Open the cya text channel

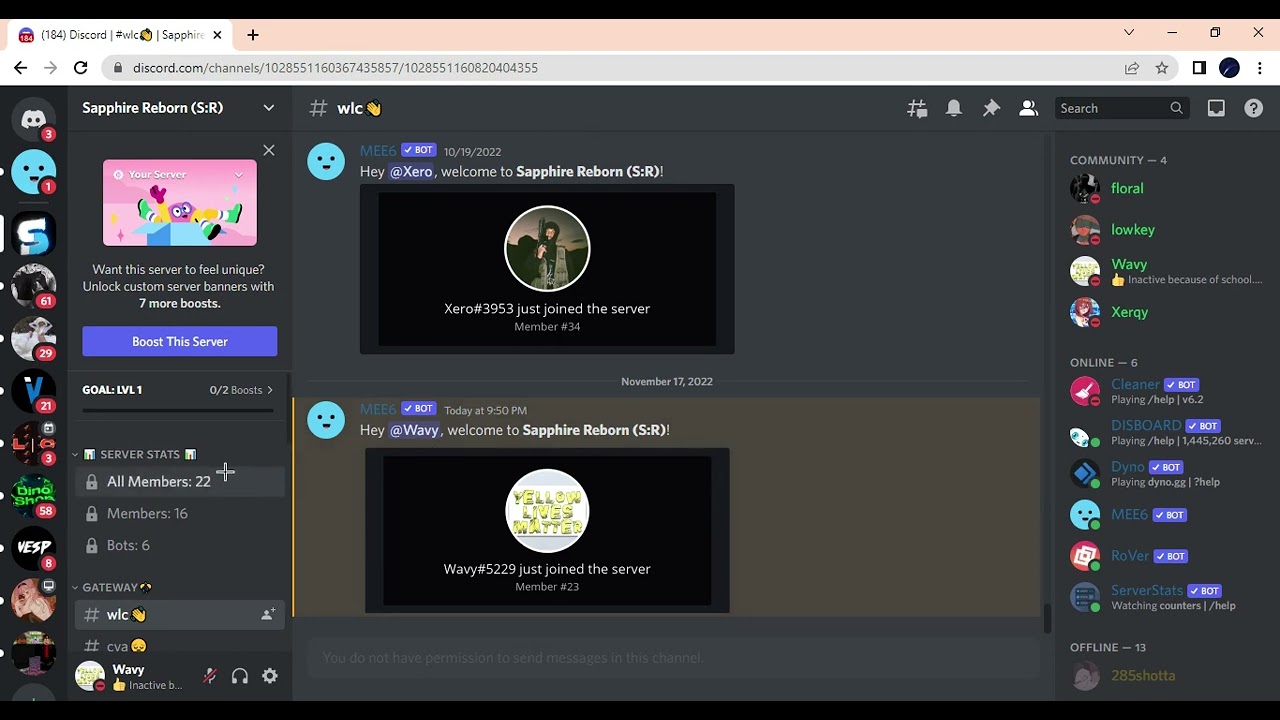tap(180, 644)
